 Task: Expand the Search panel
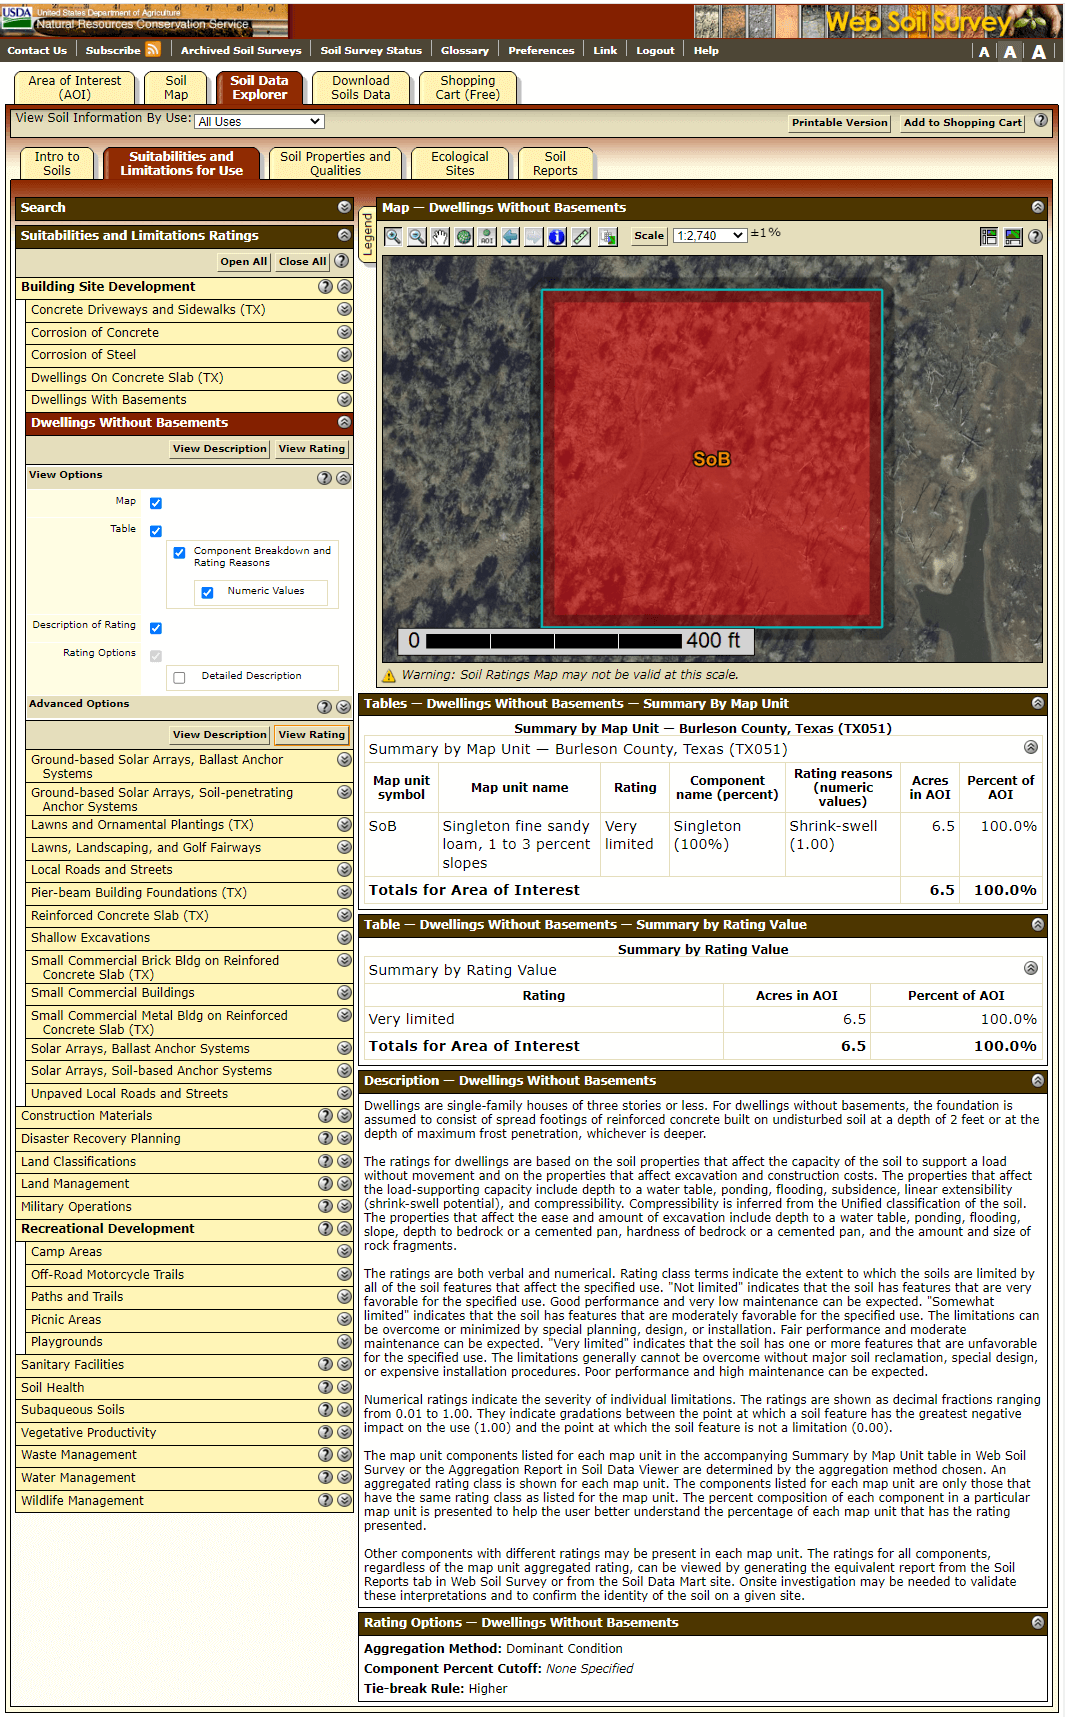(344, 207)
